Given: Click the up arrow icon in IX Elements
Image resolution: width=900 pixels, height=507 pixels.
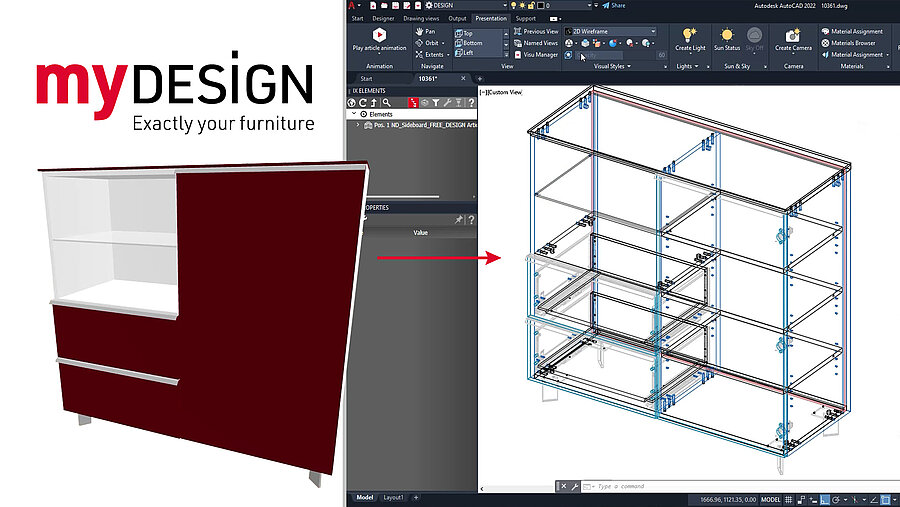Looking at the screenshot, I should pos(374,103).
